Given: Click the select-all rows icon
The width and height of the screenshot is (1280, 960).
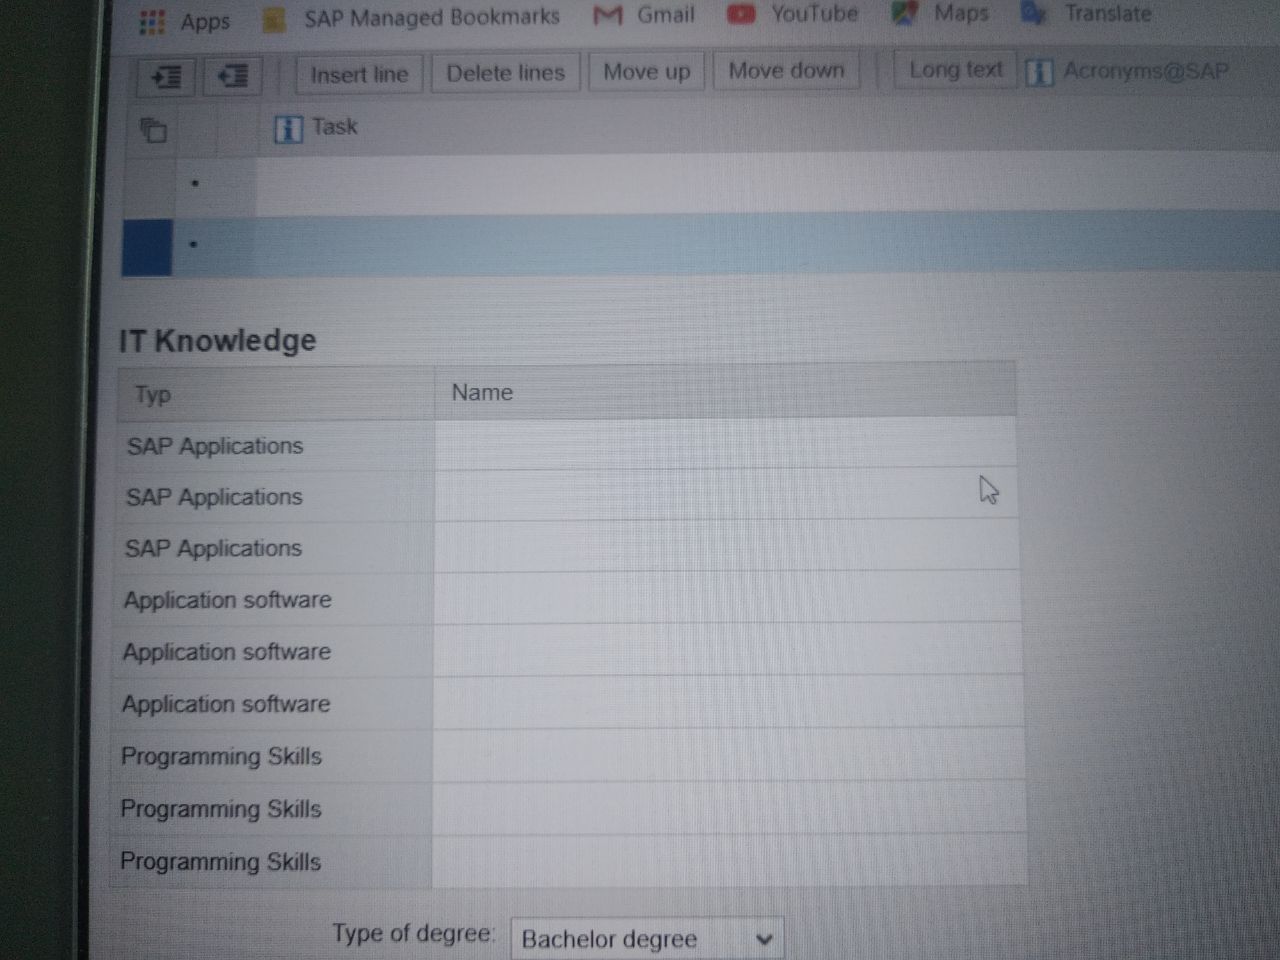Looking at the screenshot, I should [153, 130].
